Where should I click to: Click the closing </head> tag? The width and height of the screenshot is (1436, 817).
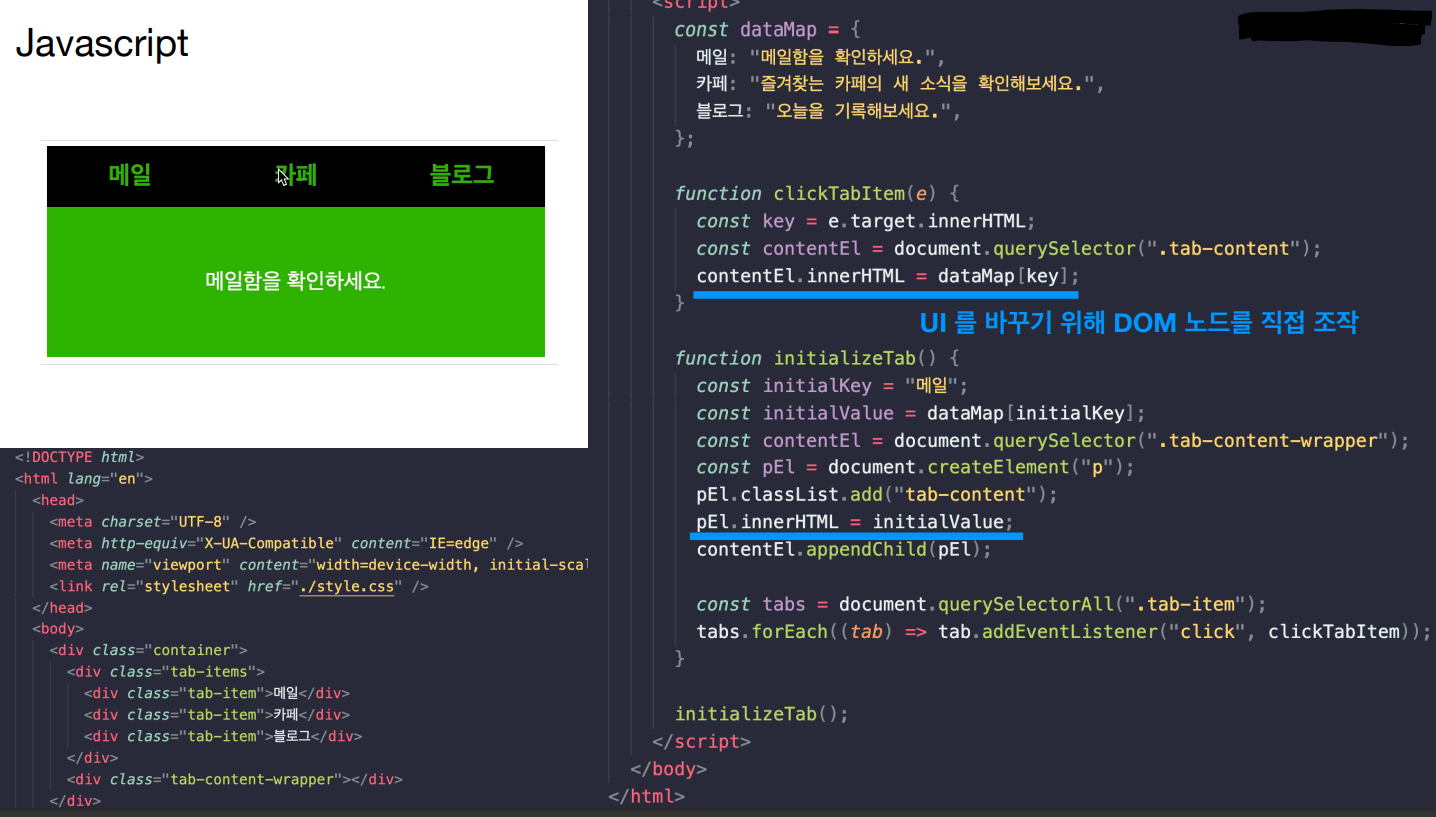[62, 607]
